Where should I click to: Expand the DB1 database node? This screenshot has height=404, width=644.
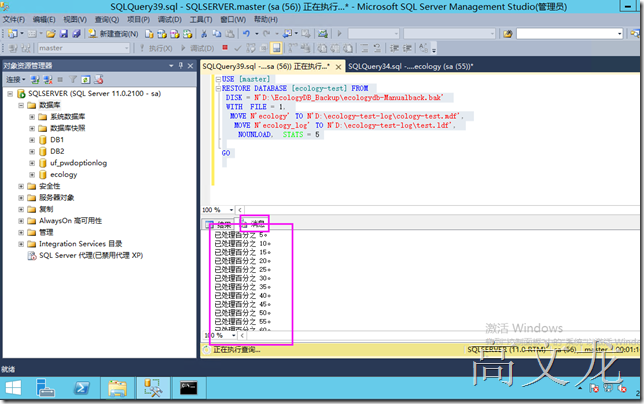click(x=32, y=140)
